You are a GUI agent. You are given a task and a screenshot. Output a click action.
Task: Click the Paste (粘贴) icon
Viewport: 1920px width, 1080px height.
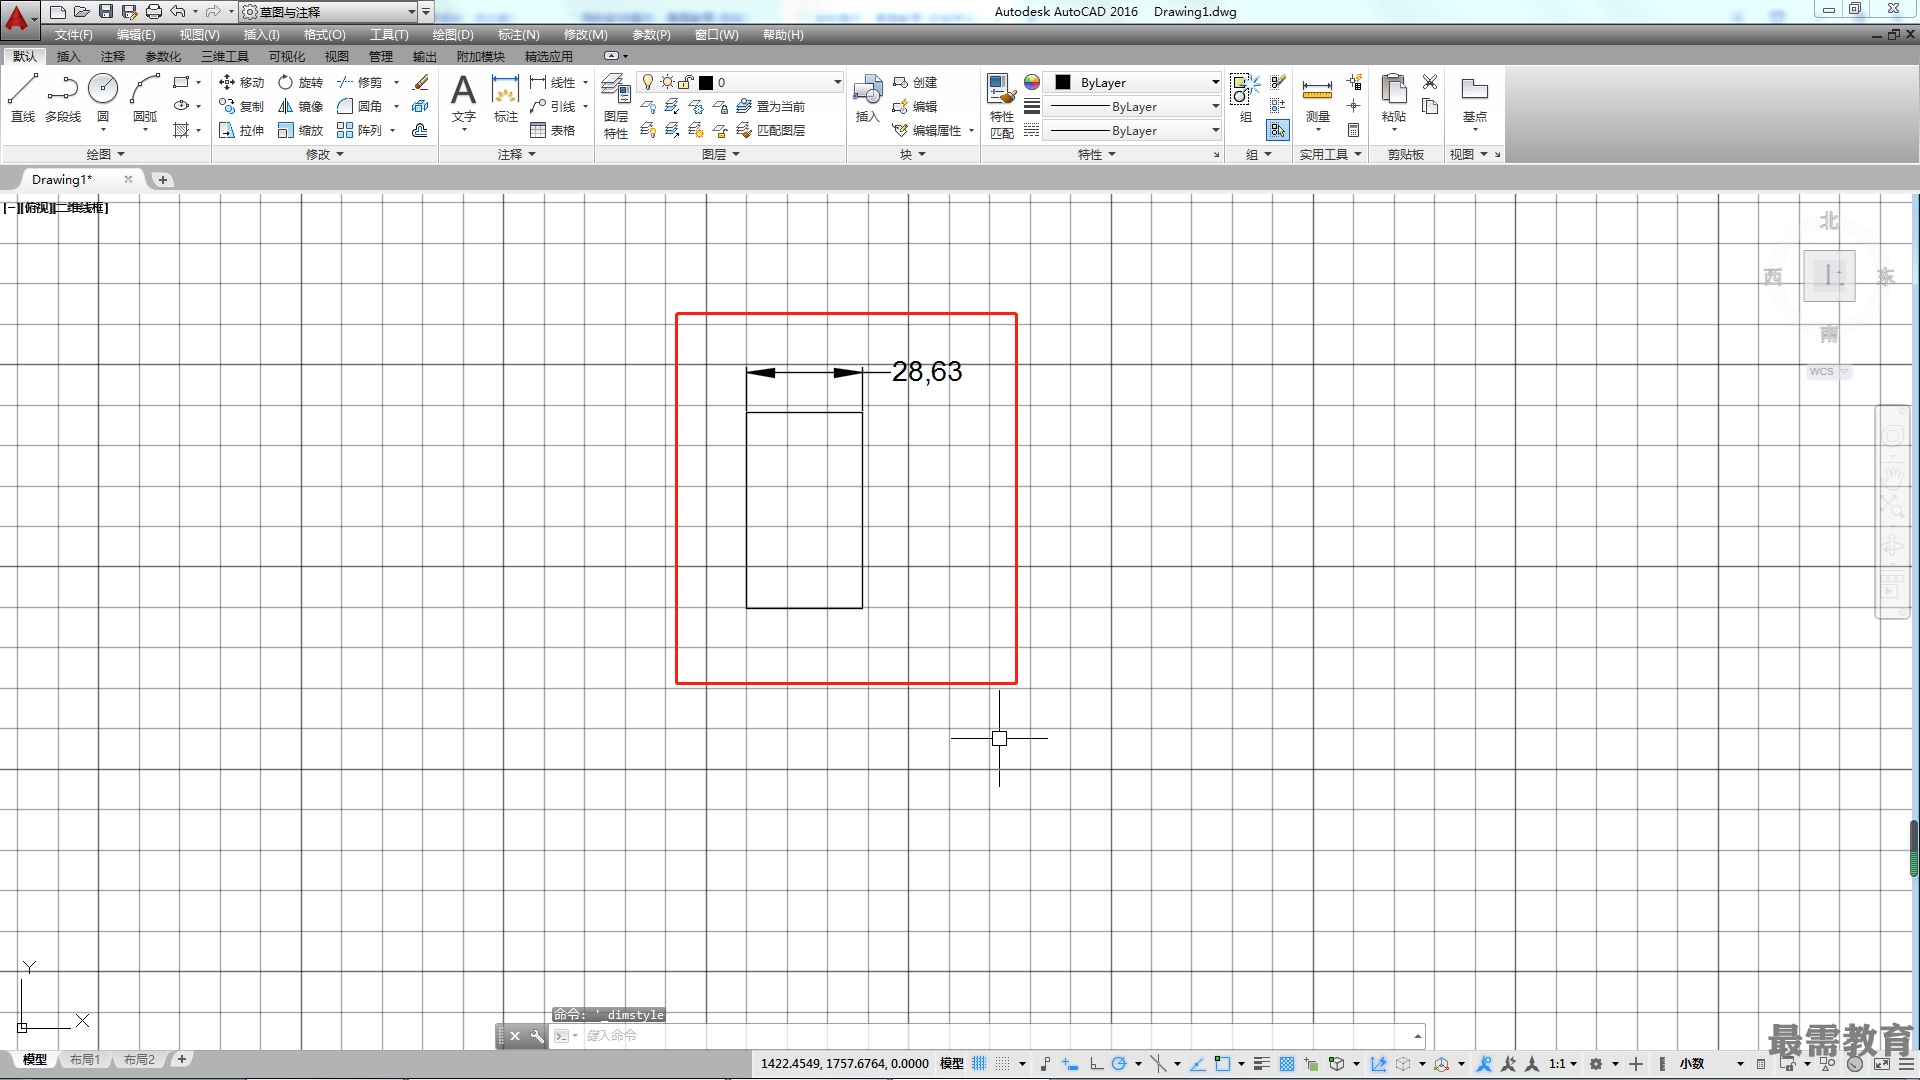coord(1393,98)
